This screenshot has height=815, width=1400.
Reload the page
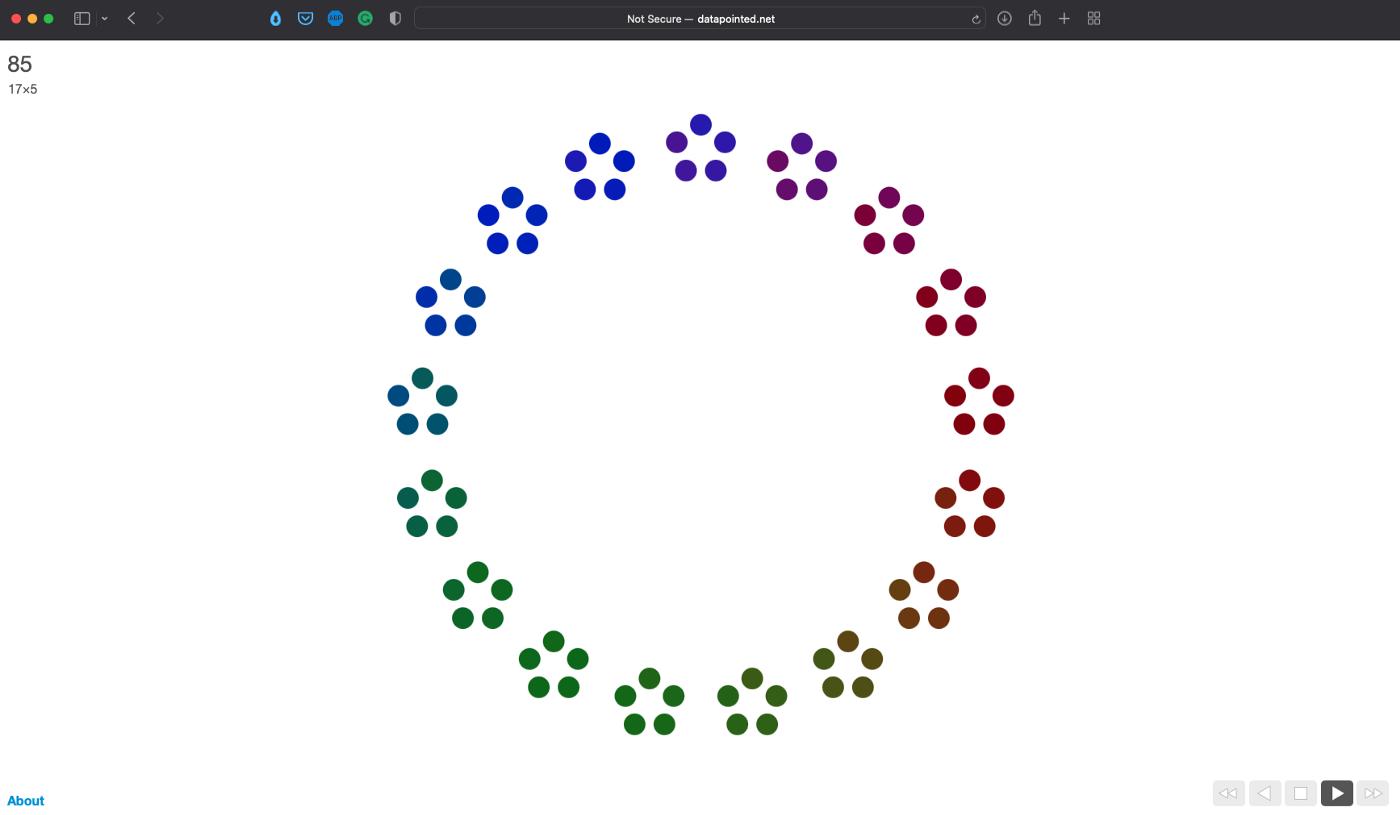[x=975, y=18]
